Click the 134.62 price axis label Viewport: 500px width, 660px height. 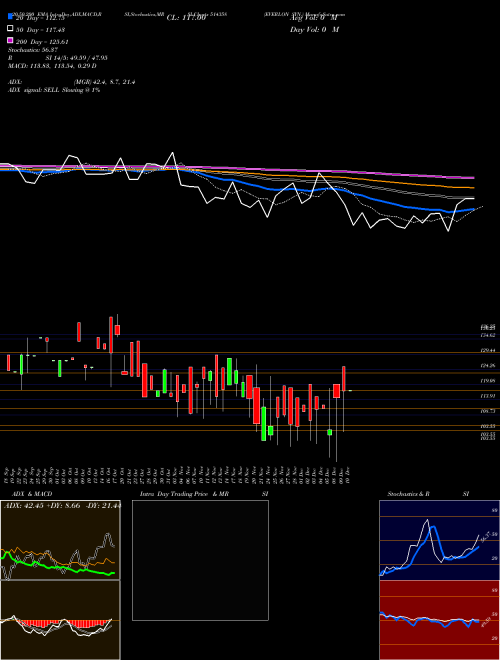point(489,335)
